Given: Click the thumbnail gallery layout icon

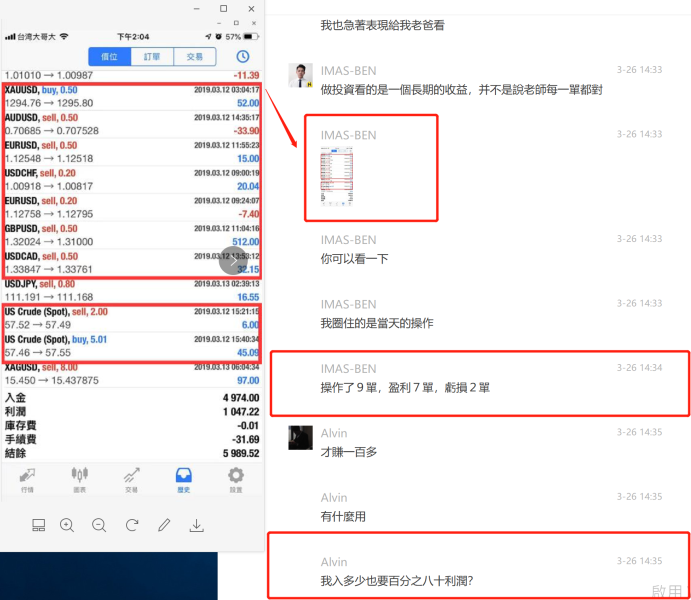Looking at the screenshot, I should (38, 525).
